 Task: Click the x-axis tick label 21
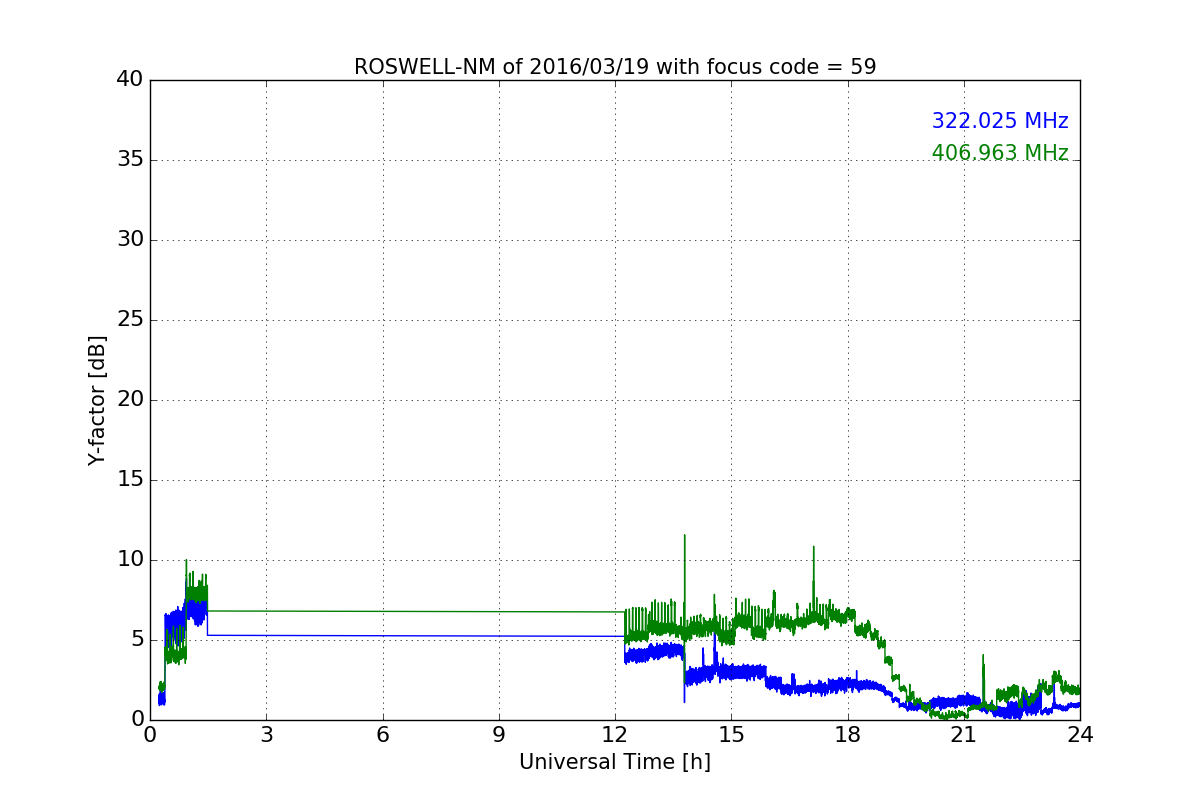(x=964, y=734)
